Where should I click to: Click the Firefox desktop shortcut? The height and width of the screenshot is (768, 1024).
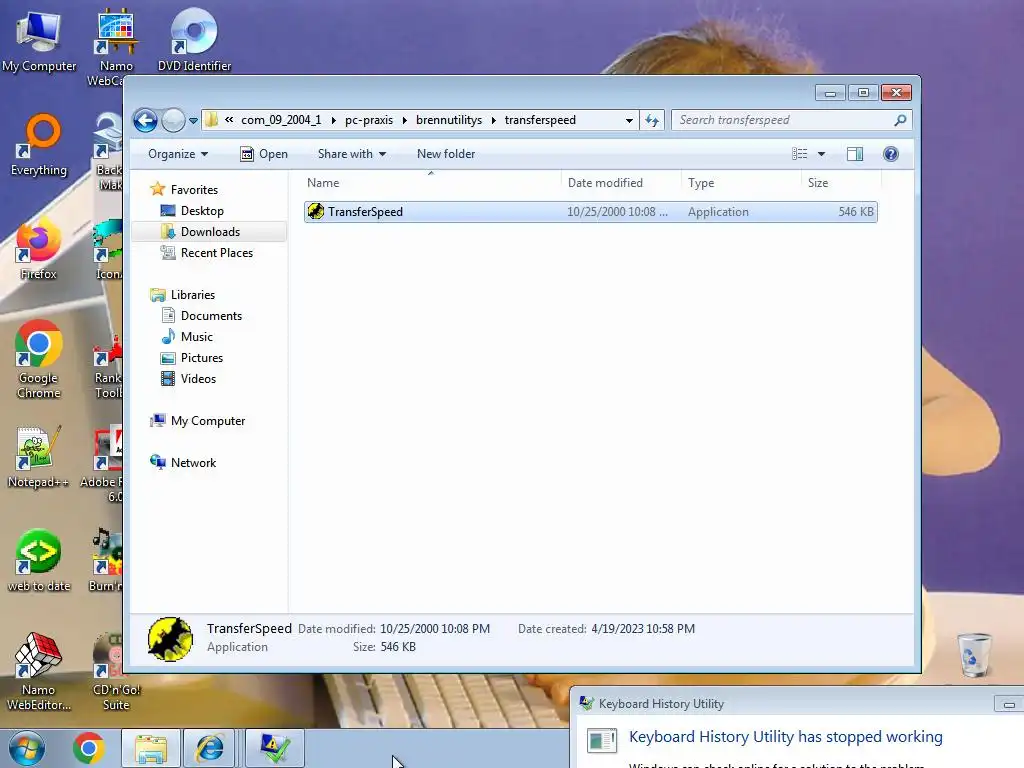click(x=38, y=251)
